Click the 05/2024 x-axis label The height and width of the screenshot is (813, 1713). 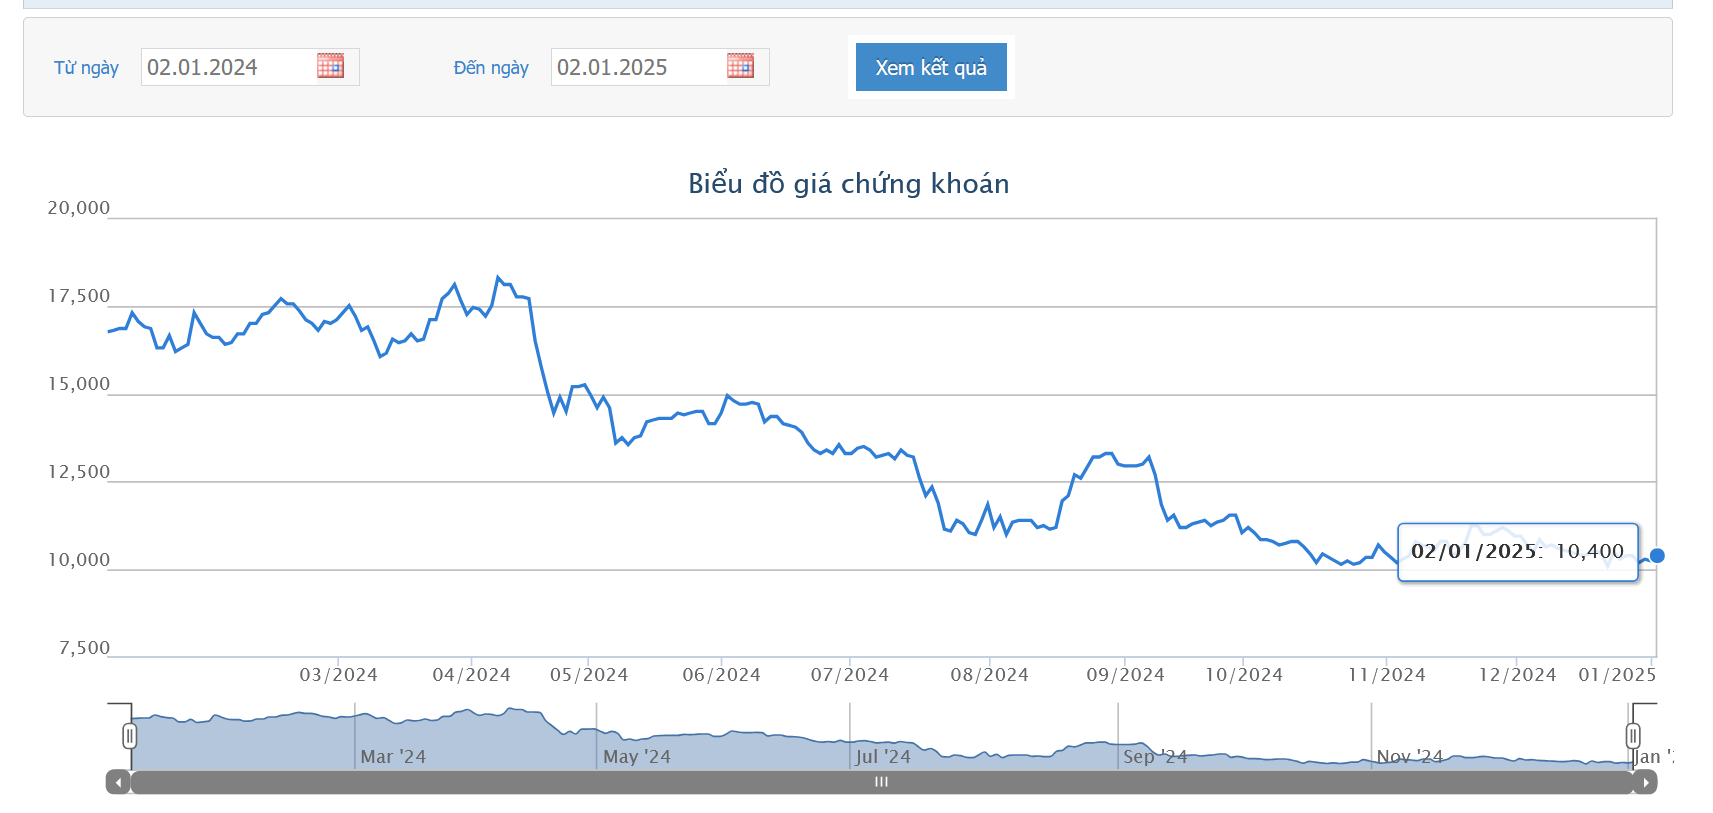coord(589,675)
